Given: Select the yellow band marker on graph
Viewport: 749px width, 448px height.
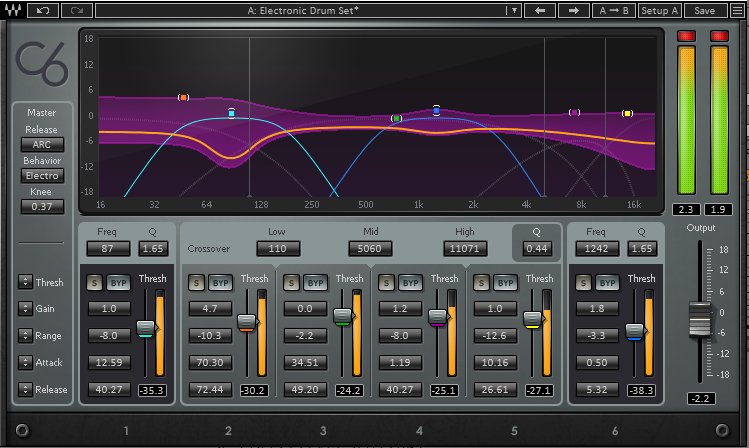Looking at the screenshot, I should click(627, 113).
